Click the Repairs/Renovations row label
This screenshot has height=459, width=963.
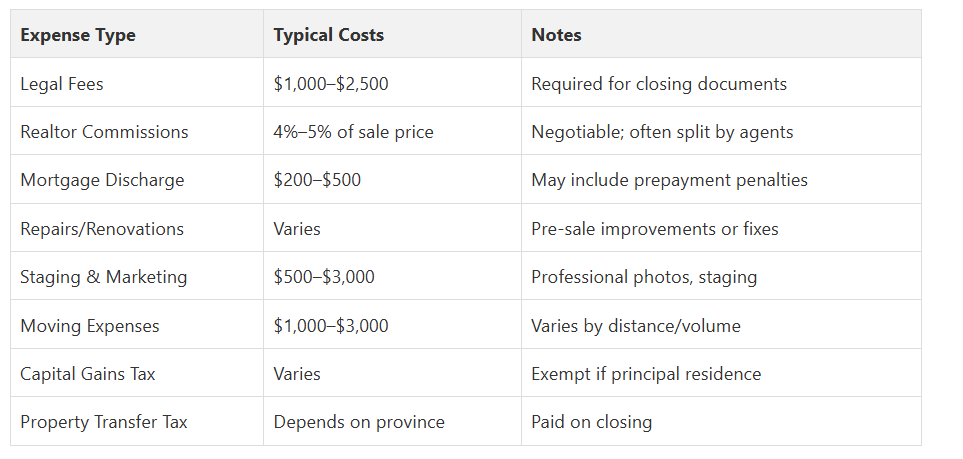(x=102, y=229)
